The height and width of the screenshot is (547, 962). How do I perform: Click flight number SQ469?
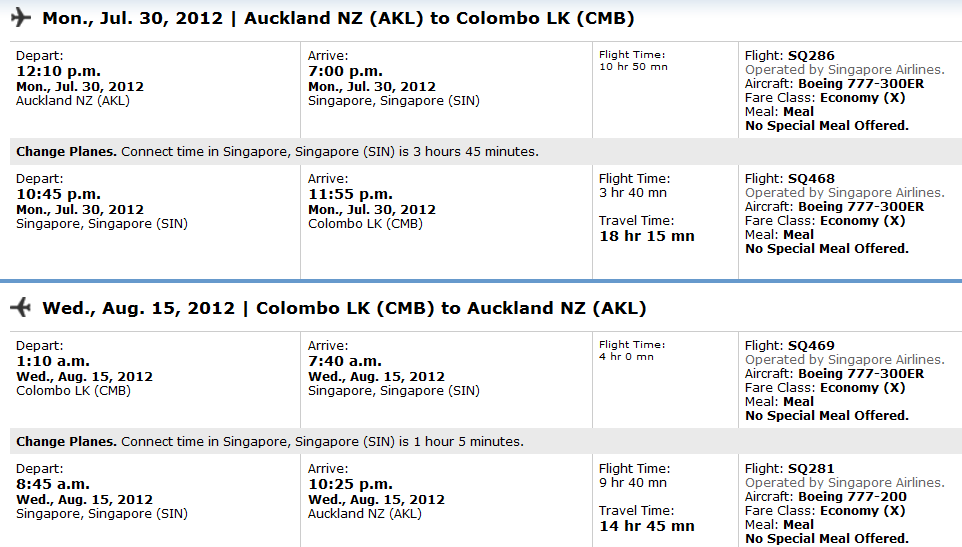point(811,346)
